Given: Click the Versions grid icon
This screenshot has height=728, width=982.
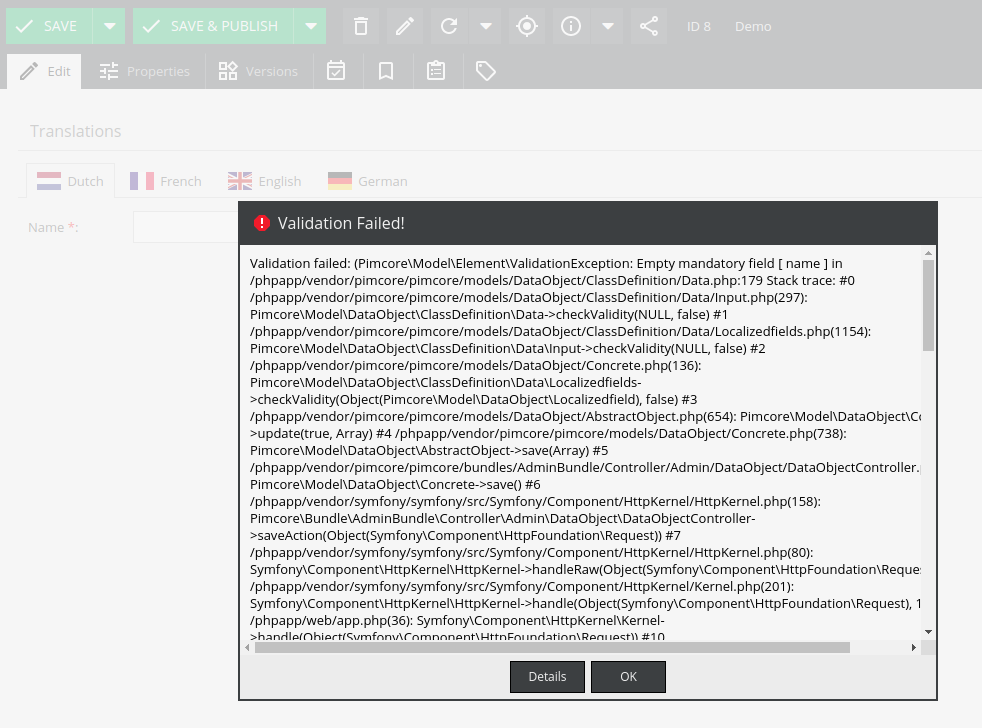Looking at the screenshot, I should (x=228, y=71).
